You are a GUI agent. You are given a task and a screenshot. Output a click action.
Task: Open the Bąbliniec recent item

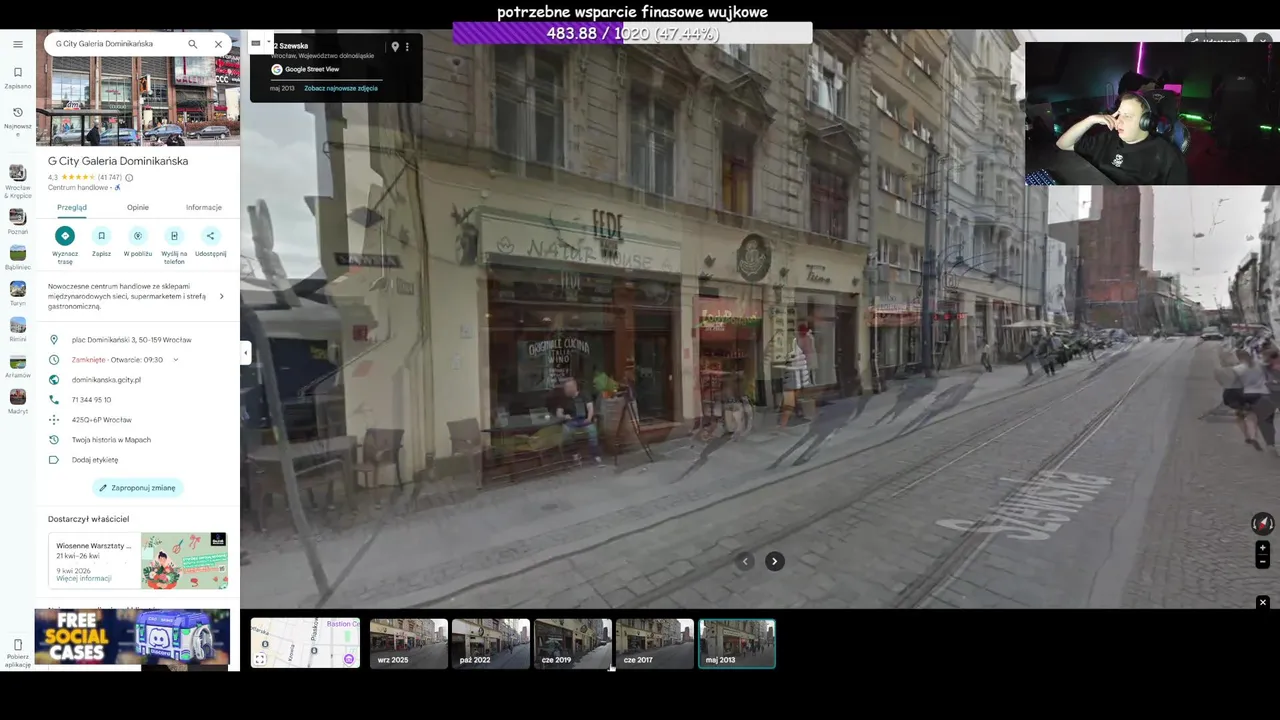tap(18, 258)
